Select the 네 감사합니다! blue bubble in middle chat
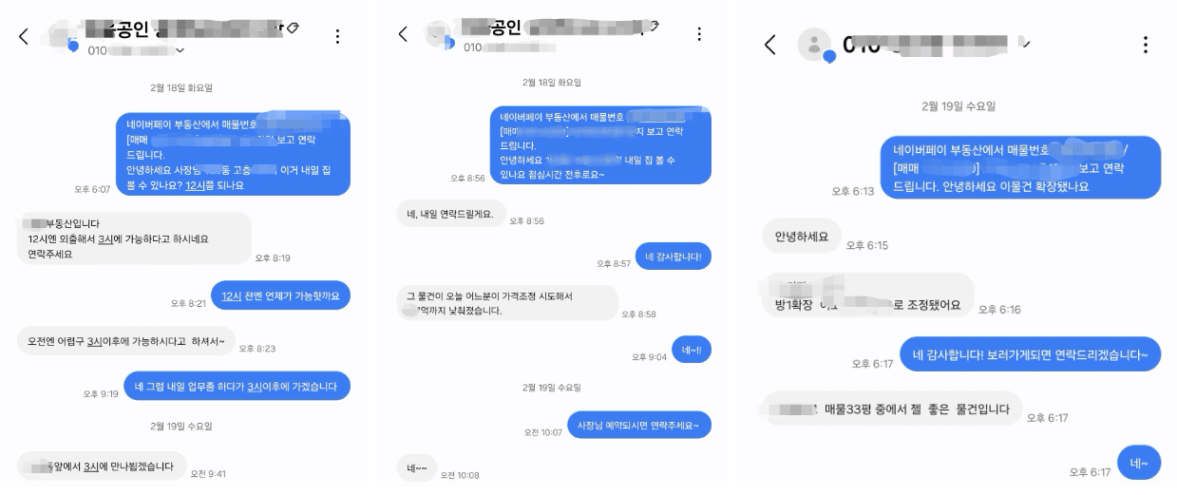This screenshot has height=495, width=1177. pyautogui.click(x=673, y=257)
